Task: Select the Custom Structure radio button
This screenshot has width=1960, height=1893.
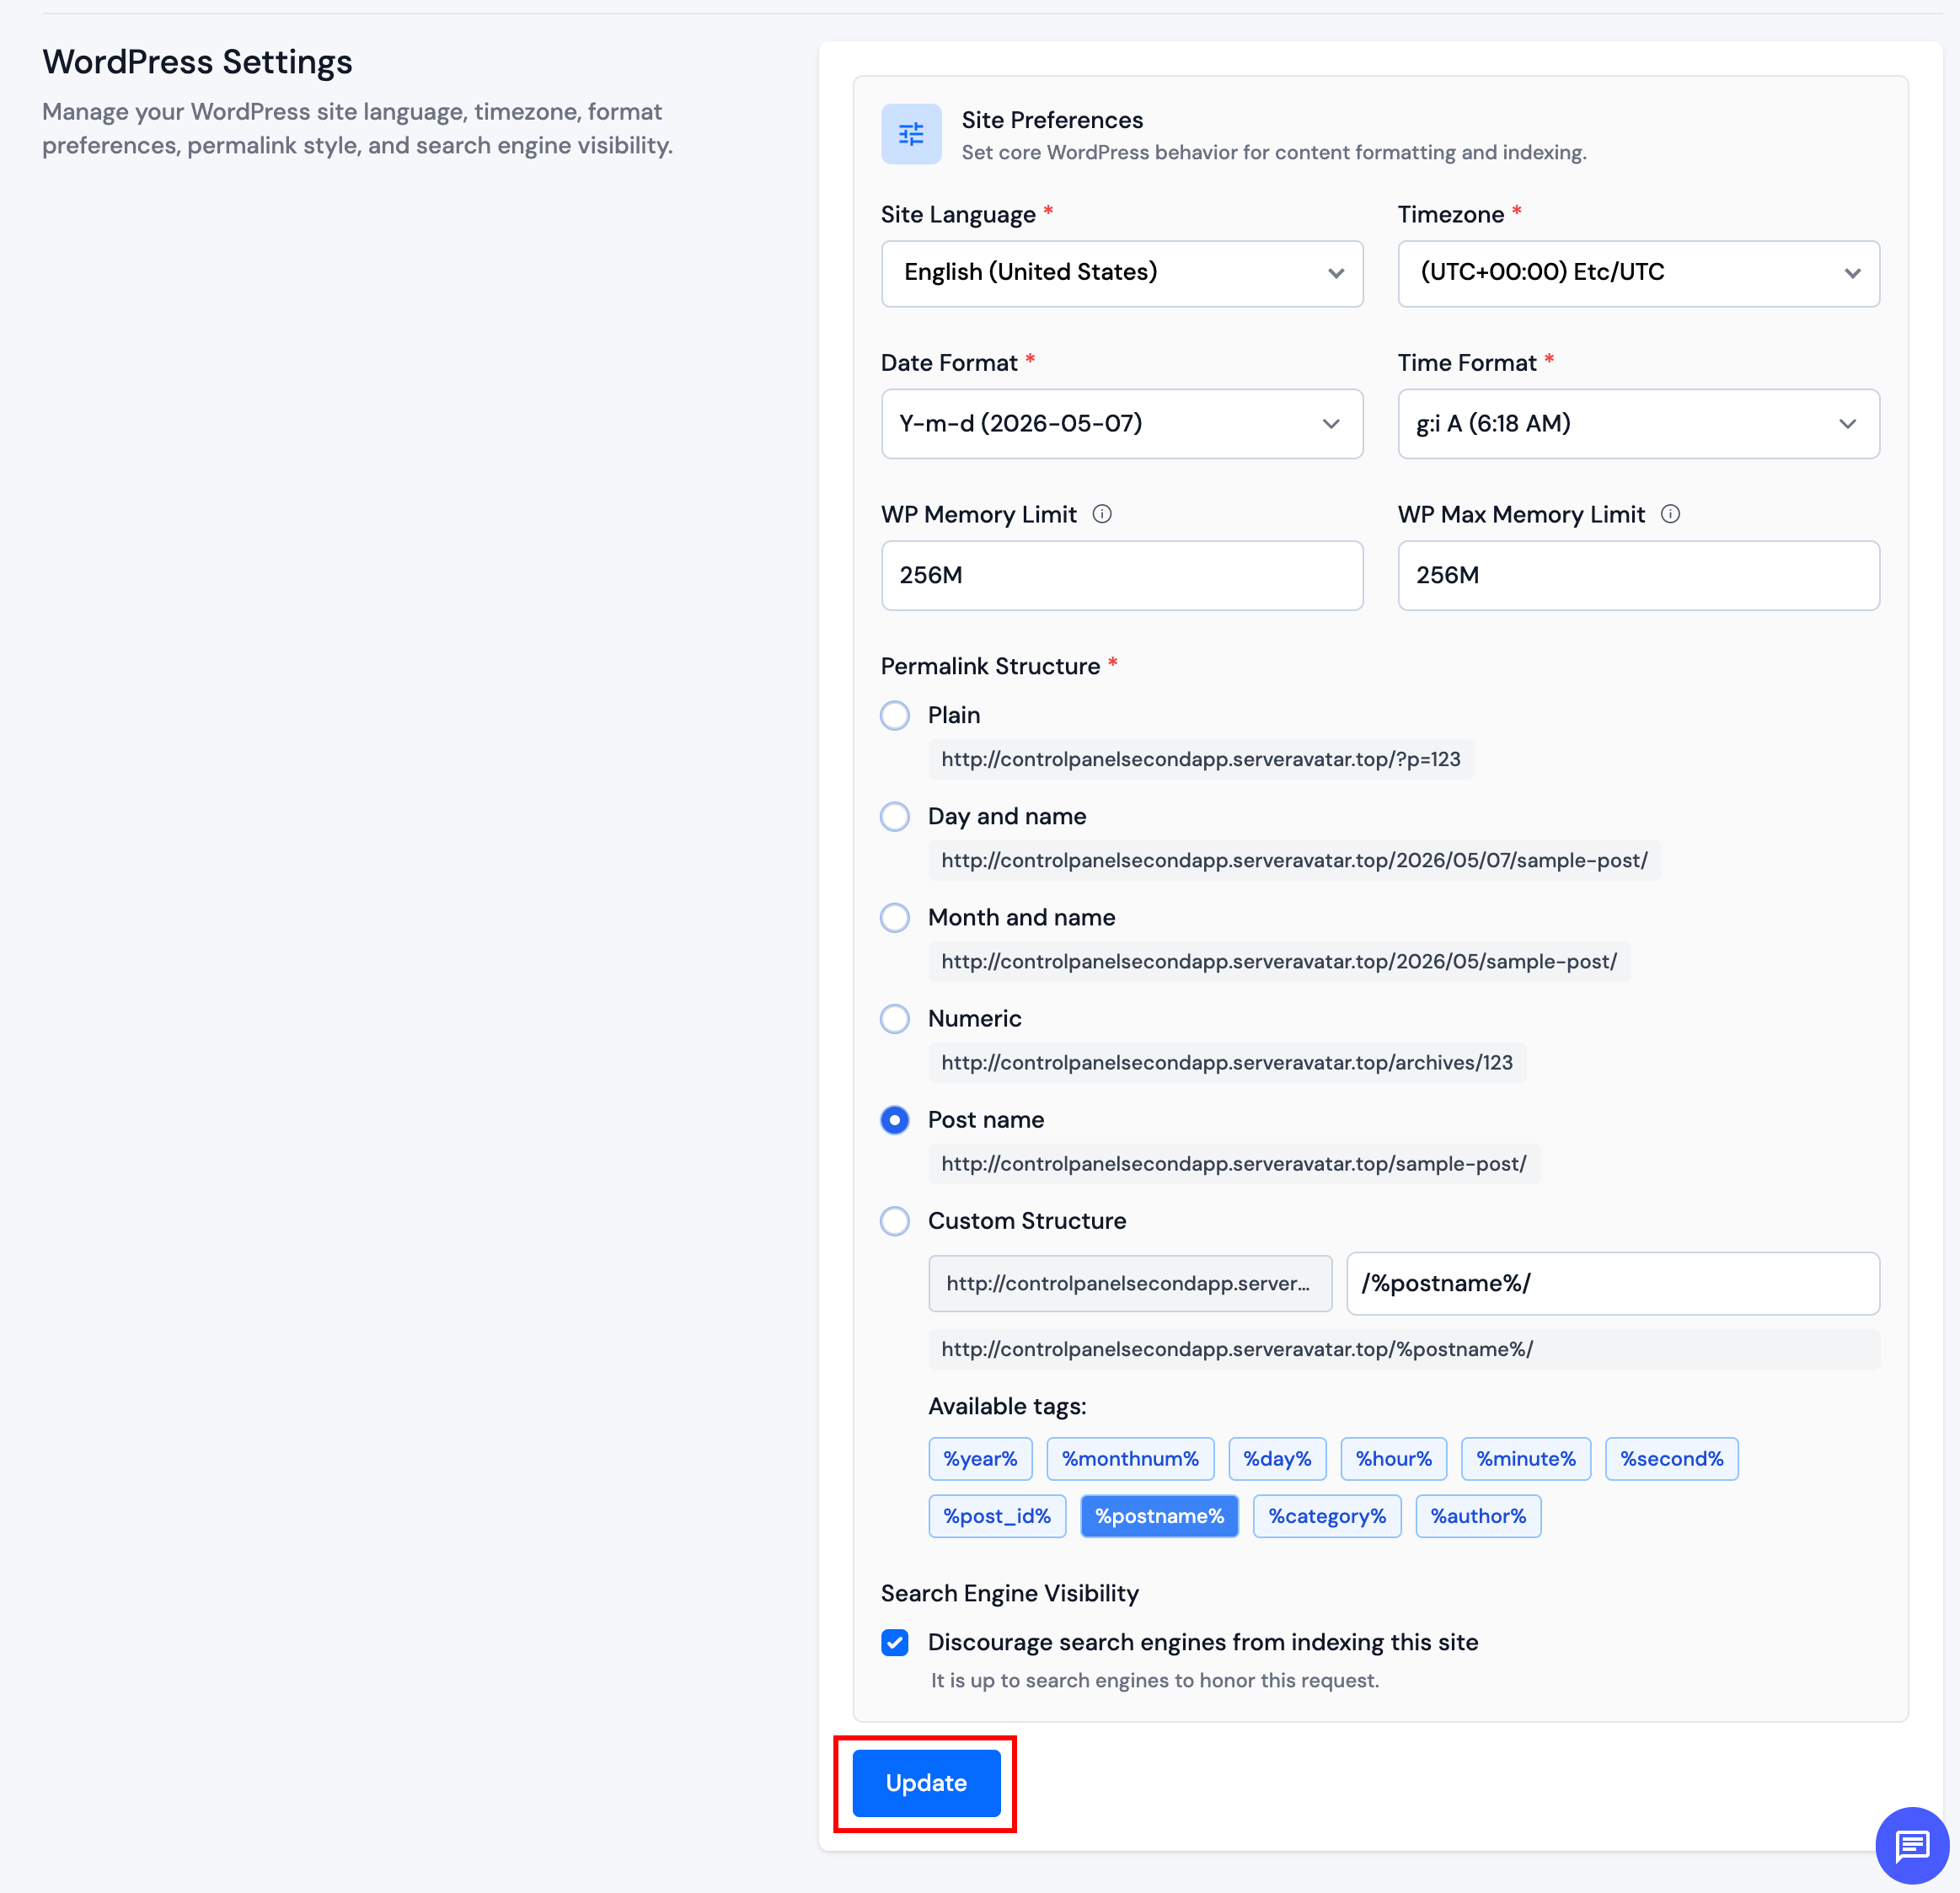Action: 895,1221
